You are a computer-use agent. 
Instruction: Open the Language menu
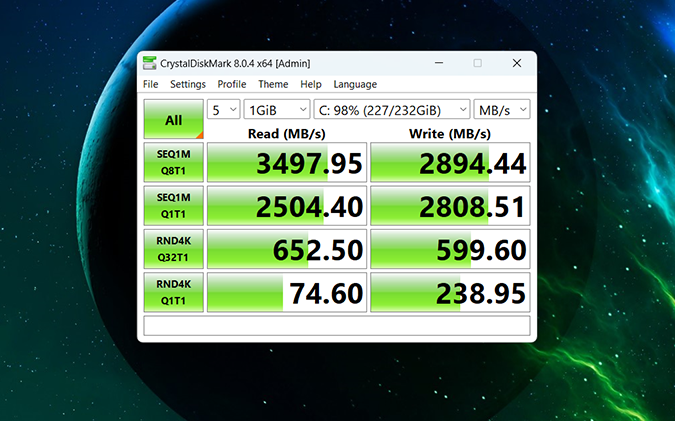coord(355,84)
